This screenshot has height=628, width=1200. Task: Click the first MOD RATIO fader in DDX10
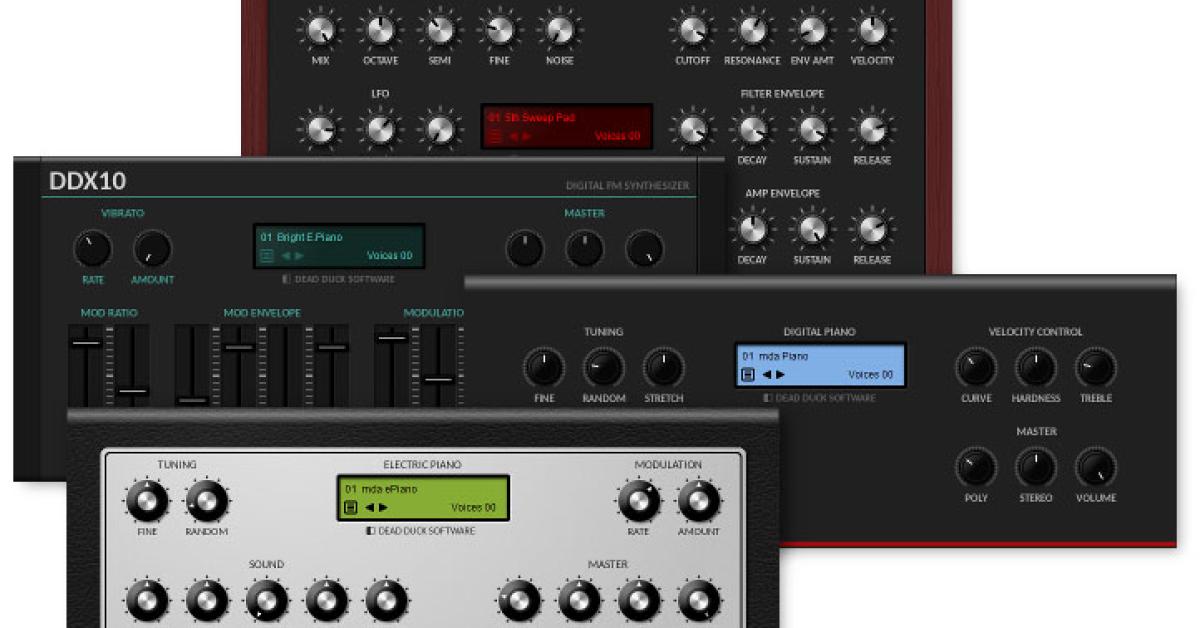[86, 343]
